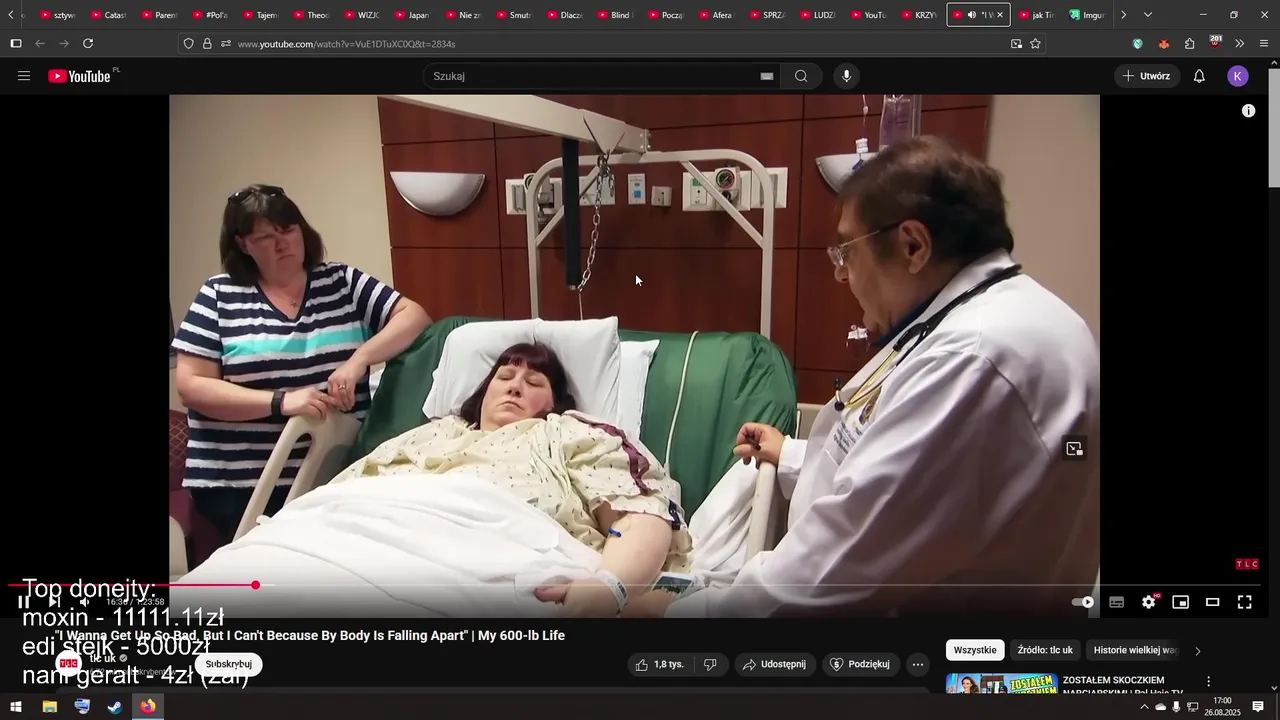Screen dimensions: 1280x720
Task: Show more toolbar tools overflow chevron
Action: point(1239,44)
